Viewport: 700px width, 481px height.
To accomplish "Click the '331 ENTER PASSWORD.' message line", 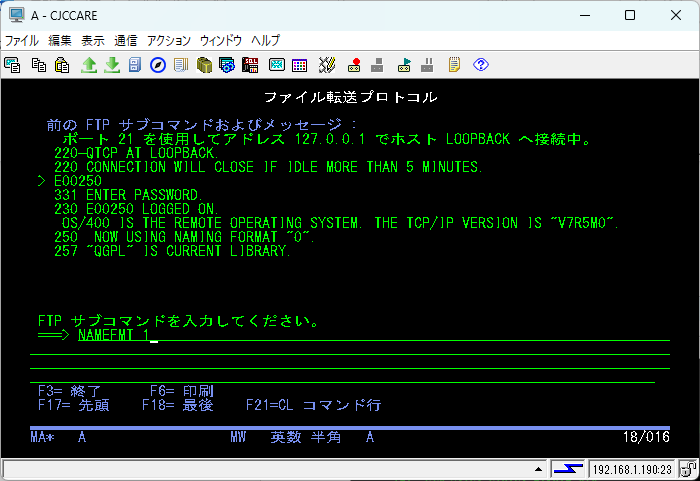I will [128, 195].
